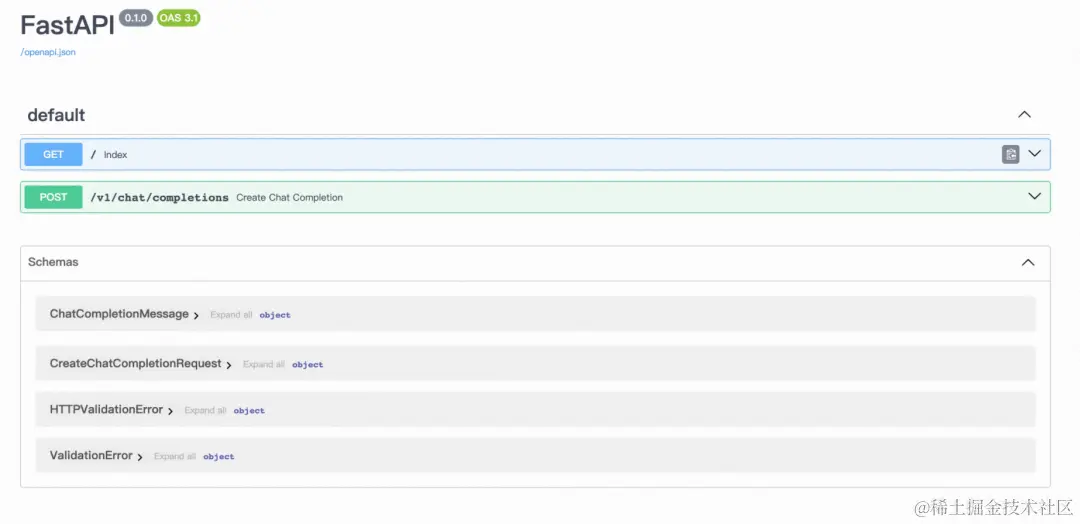Click the Create Chat Completion summary

coord(289,198)
